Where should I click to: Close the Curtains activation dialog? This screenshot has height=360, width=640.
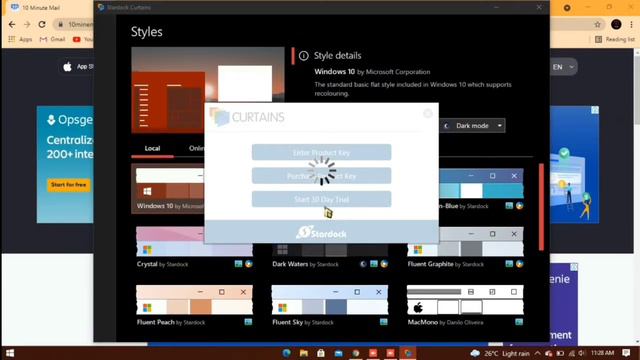coord(427,113)
